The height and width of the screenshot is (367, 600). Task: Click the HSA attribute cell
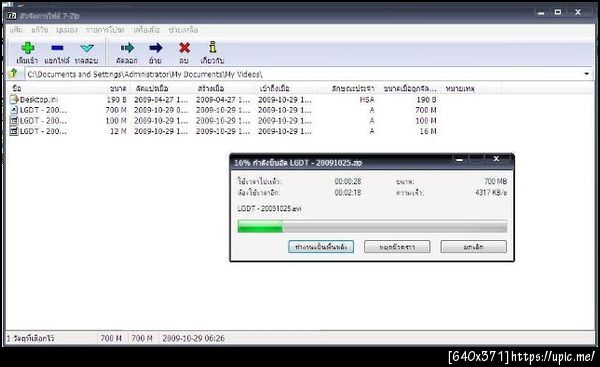(367, 99)
